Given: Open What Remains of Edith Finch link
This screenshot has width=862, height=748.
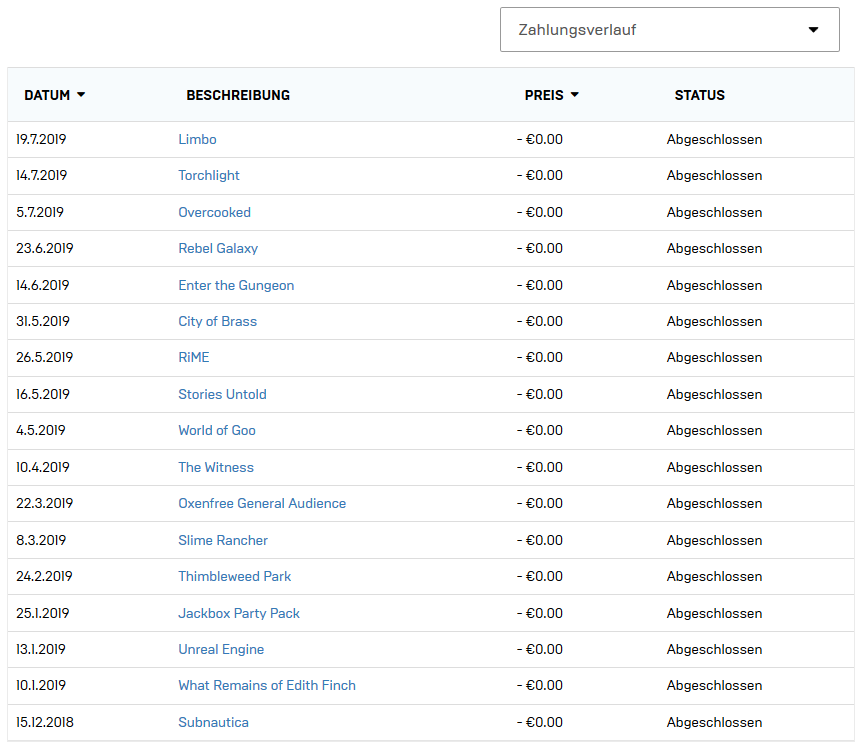Looking at the screenshot, I should pyautogui.click(x=267, y=686).
